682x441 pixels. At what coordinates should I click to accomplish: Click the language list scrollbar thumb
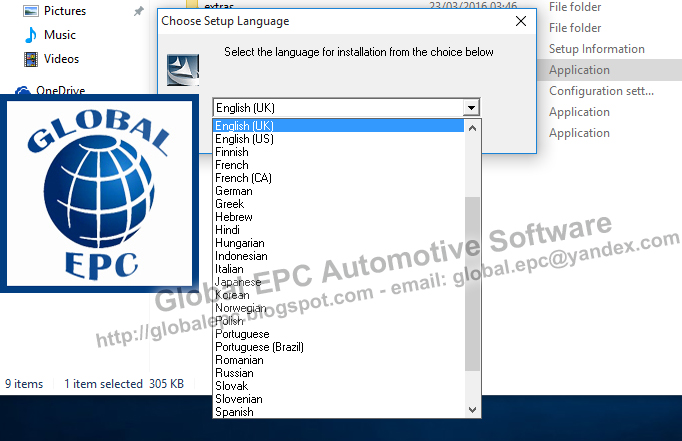pos(472,284)
